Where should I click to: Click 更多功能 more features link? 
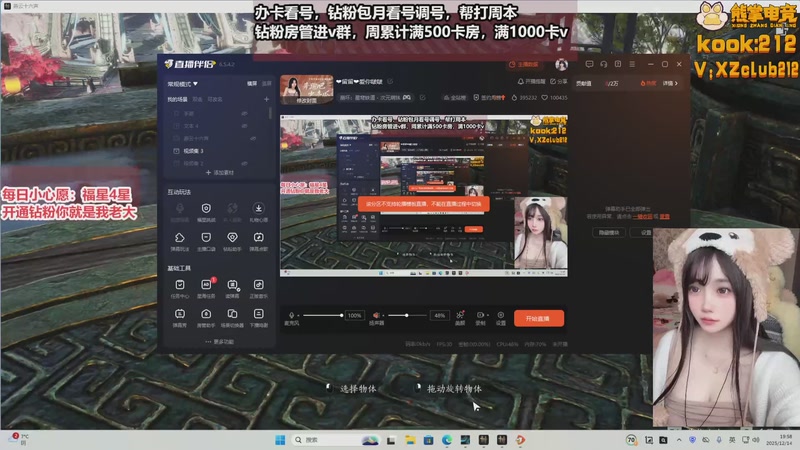pyautogui.click(x=219, y=342)
